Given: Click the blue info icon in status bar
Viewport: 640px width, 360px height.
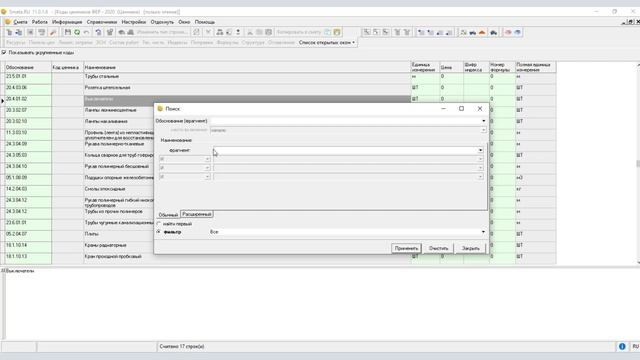Looking at the screenshot, I should 622,346.
